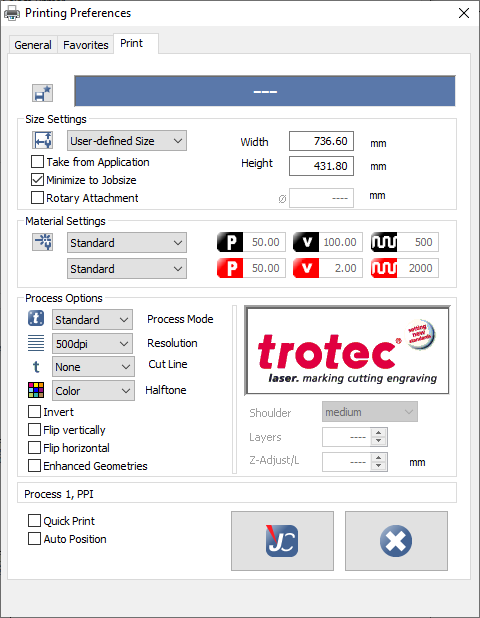Image resolution: width=480 pixels, height=618 pixels.
Task: Switch to the Favorites tab
Action: [x=86, y=45]
